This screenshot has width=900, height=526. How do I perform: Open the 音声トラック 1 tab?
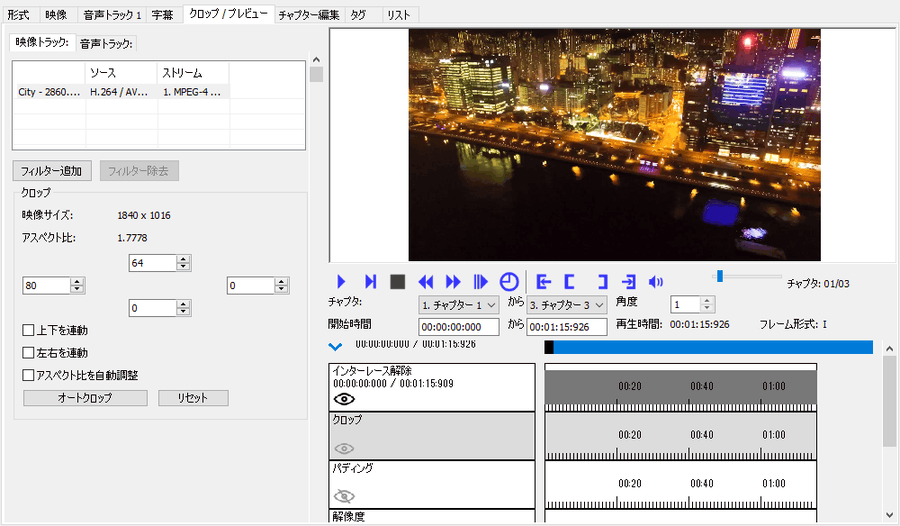tap(112, 15)
